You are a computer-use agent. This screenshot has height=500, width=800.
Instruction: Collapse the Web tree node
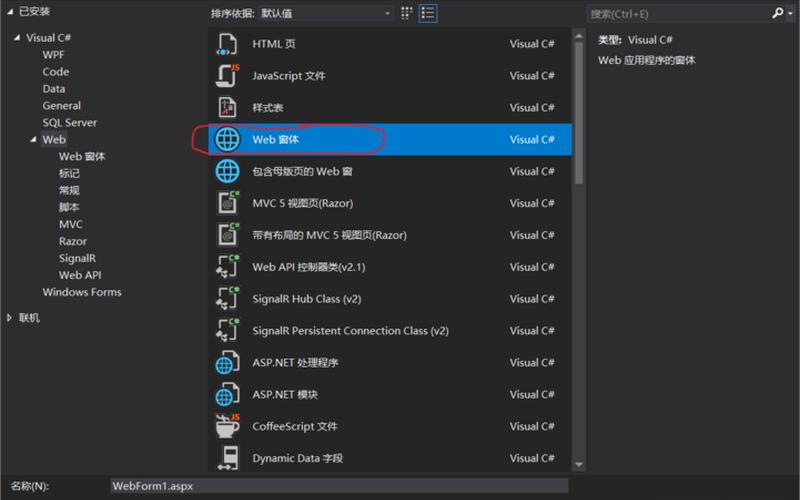click(33, 139)
